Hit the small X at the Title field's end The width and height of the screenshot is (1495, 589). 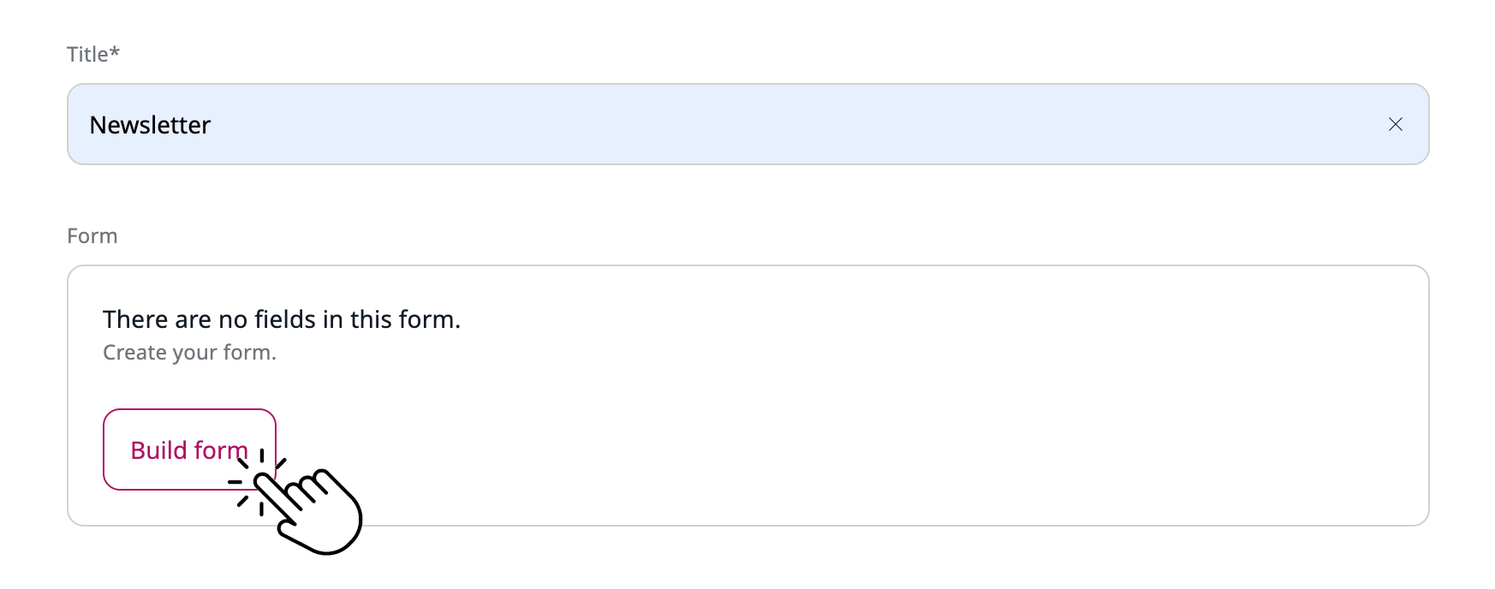(1395, 124)
